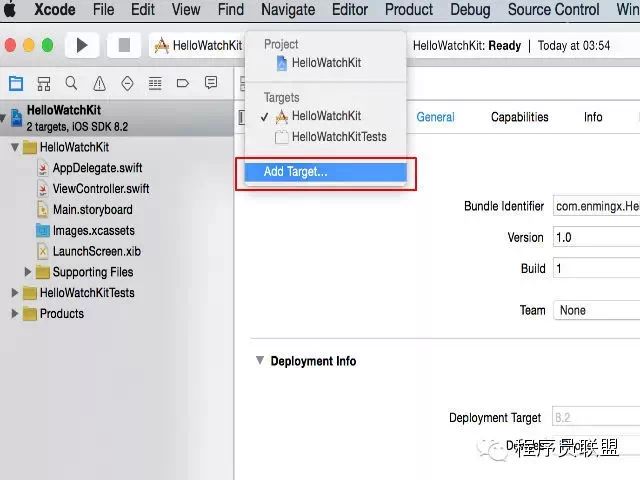Viewport: 640px width, 480px height.
Task: Collapse the Deployment Info section
Action: (x=260, y=360)
